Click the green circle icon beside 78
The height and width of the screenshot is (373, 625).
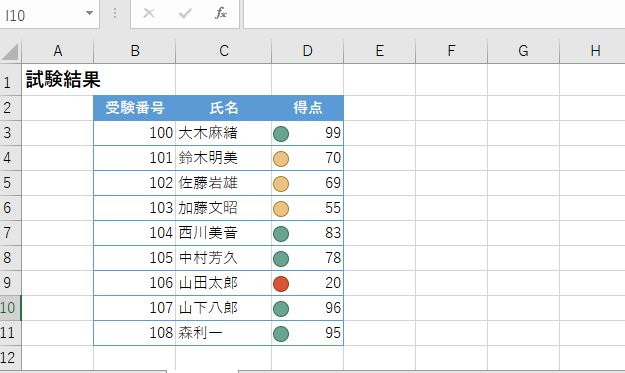[281, 259]
